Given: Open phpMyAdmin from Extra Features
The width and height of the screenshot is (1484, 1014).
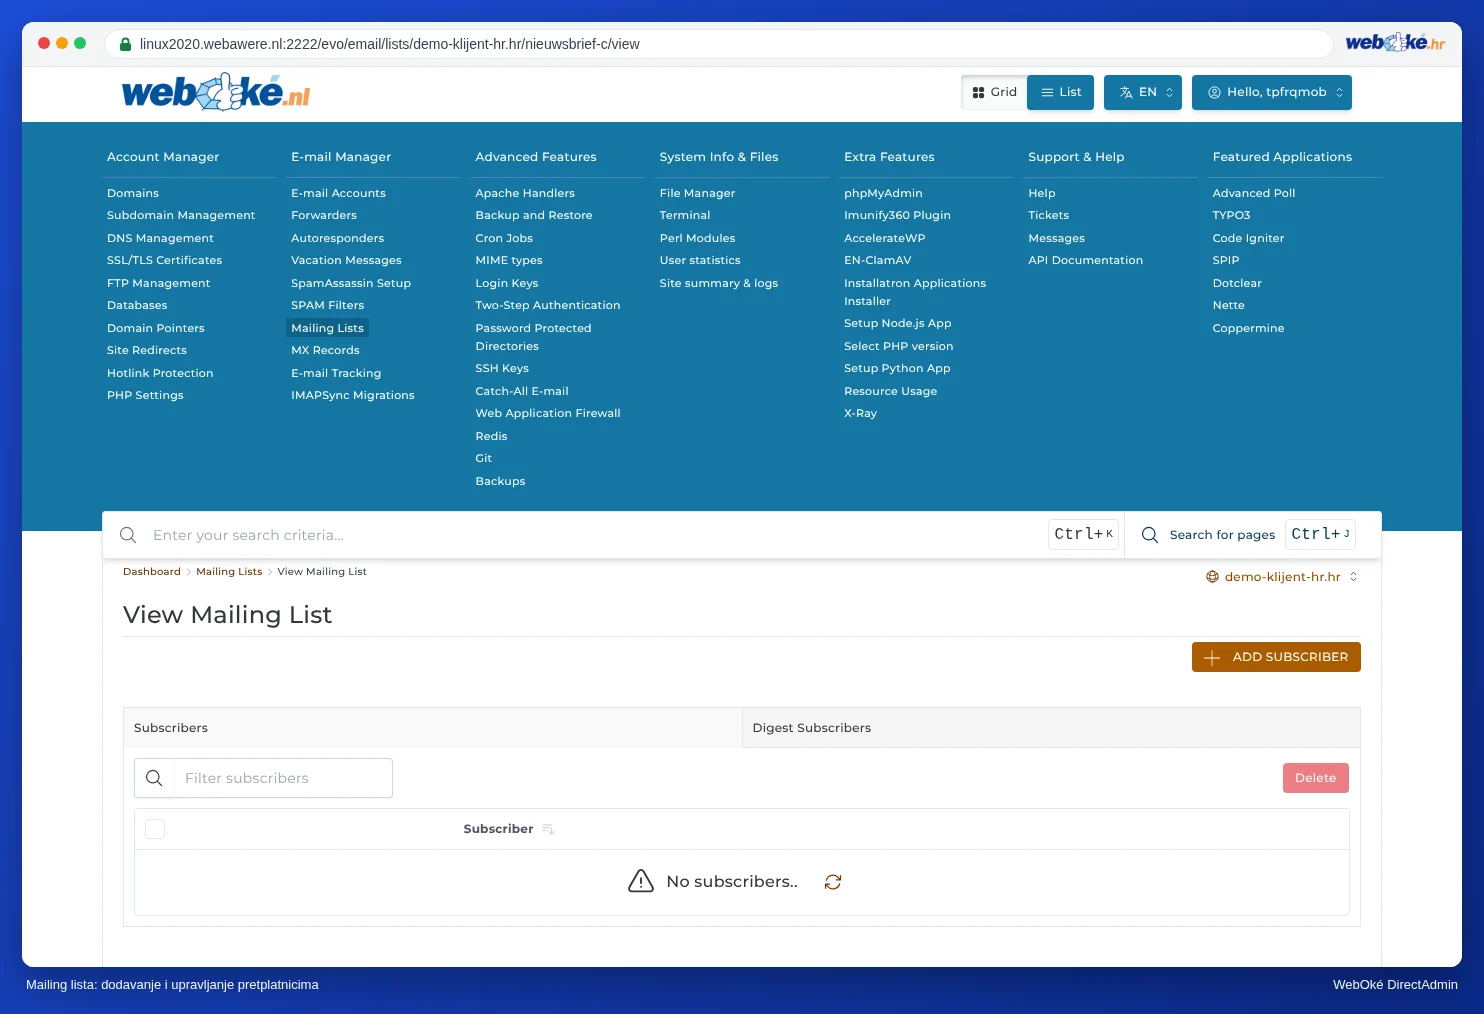Looking at the screenshot, I should point(883,193).
